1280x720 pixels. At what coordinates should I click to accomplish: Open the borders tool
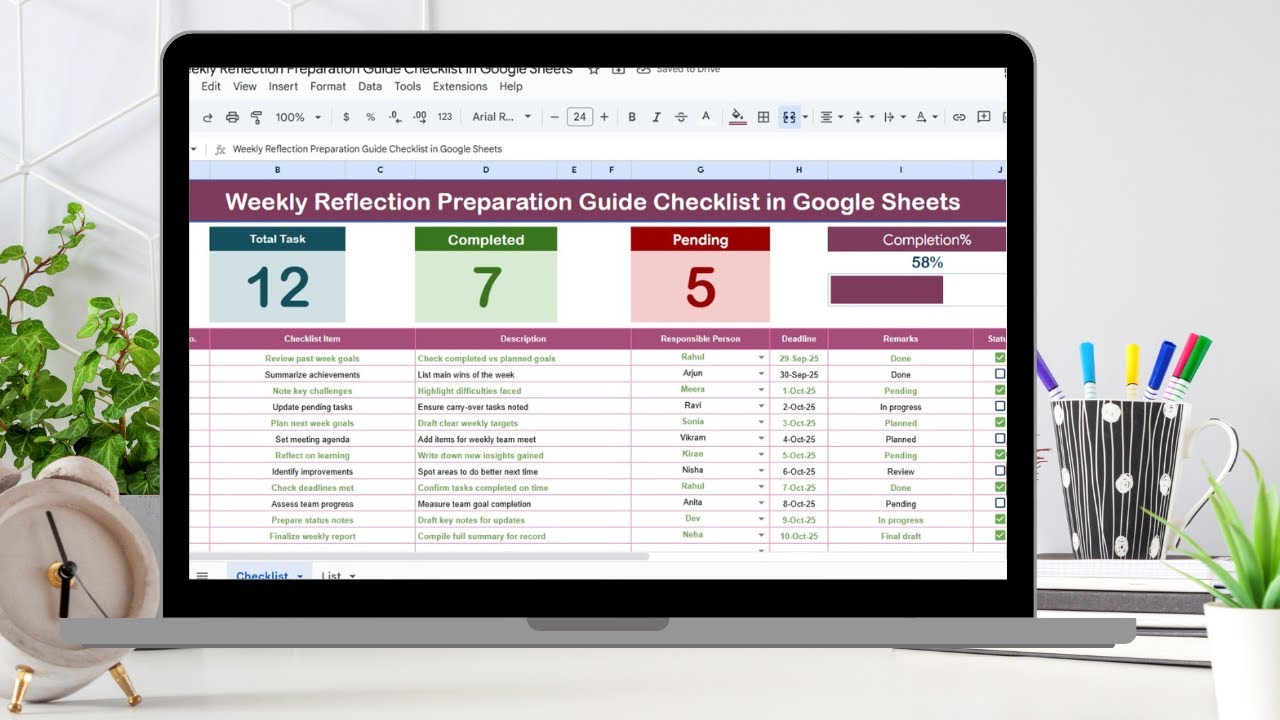pos(763,117)
